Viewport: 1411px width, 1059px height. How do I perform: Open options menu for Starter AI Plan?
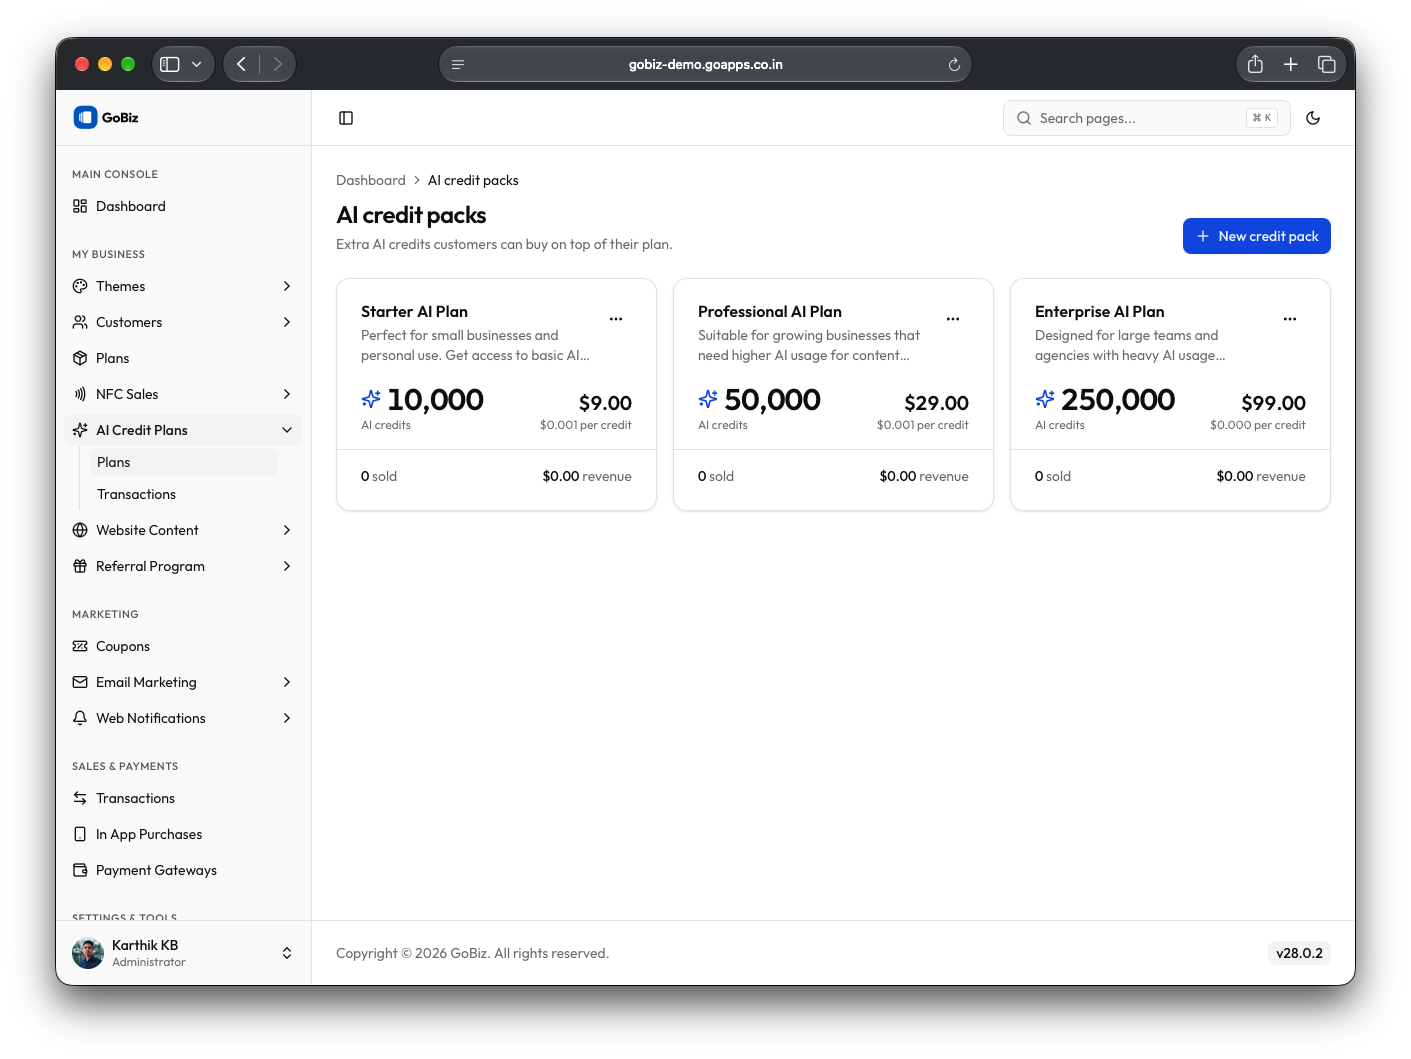[x=616, y=319]
